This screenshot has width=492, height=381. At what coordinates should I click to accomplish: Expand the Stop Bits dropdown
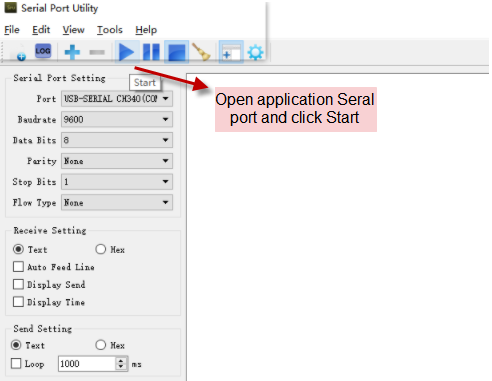pos(117,182)
